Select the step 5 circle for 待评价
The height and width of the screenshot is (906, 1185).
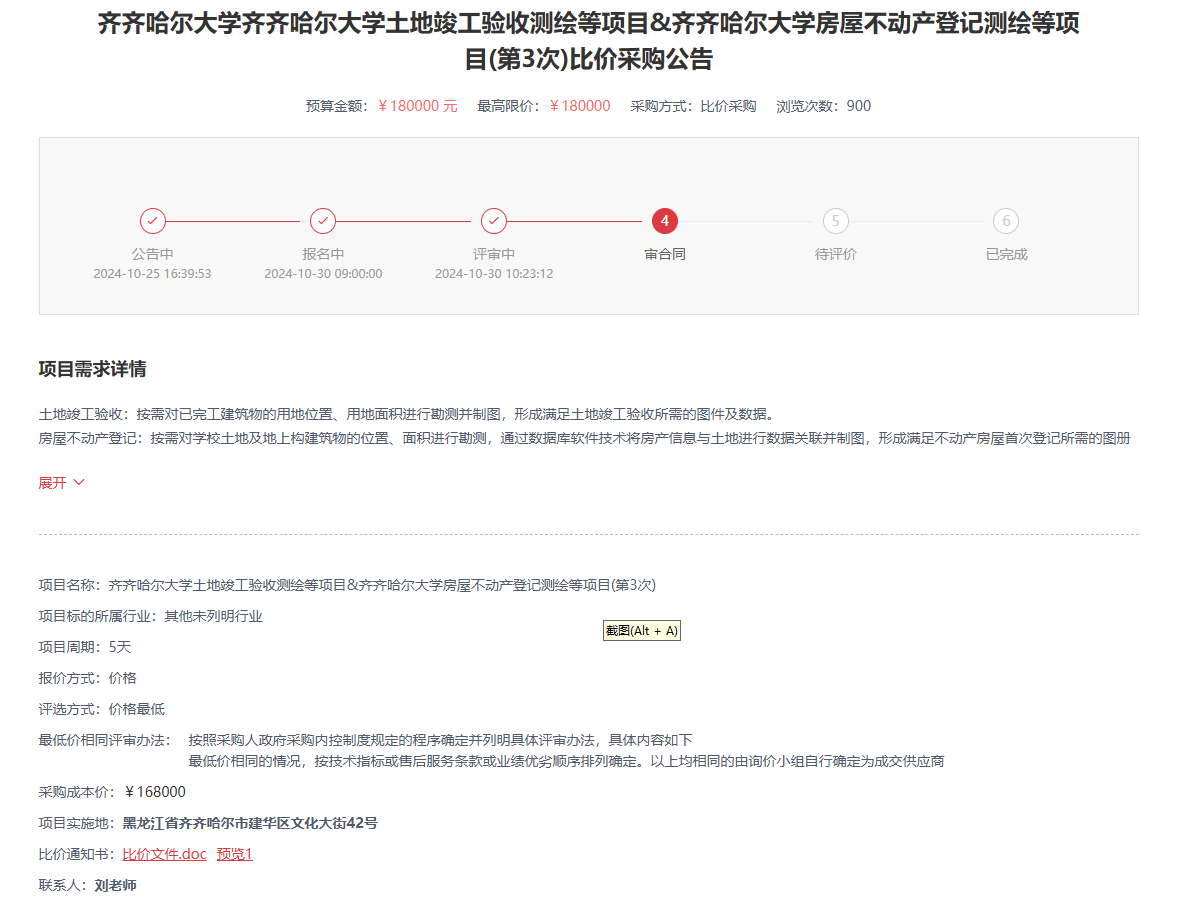point(835,221)
